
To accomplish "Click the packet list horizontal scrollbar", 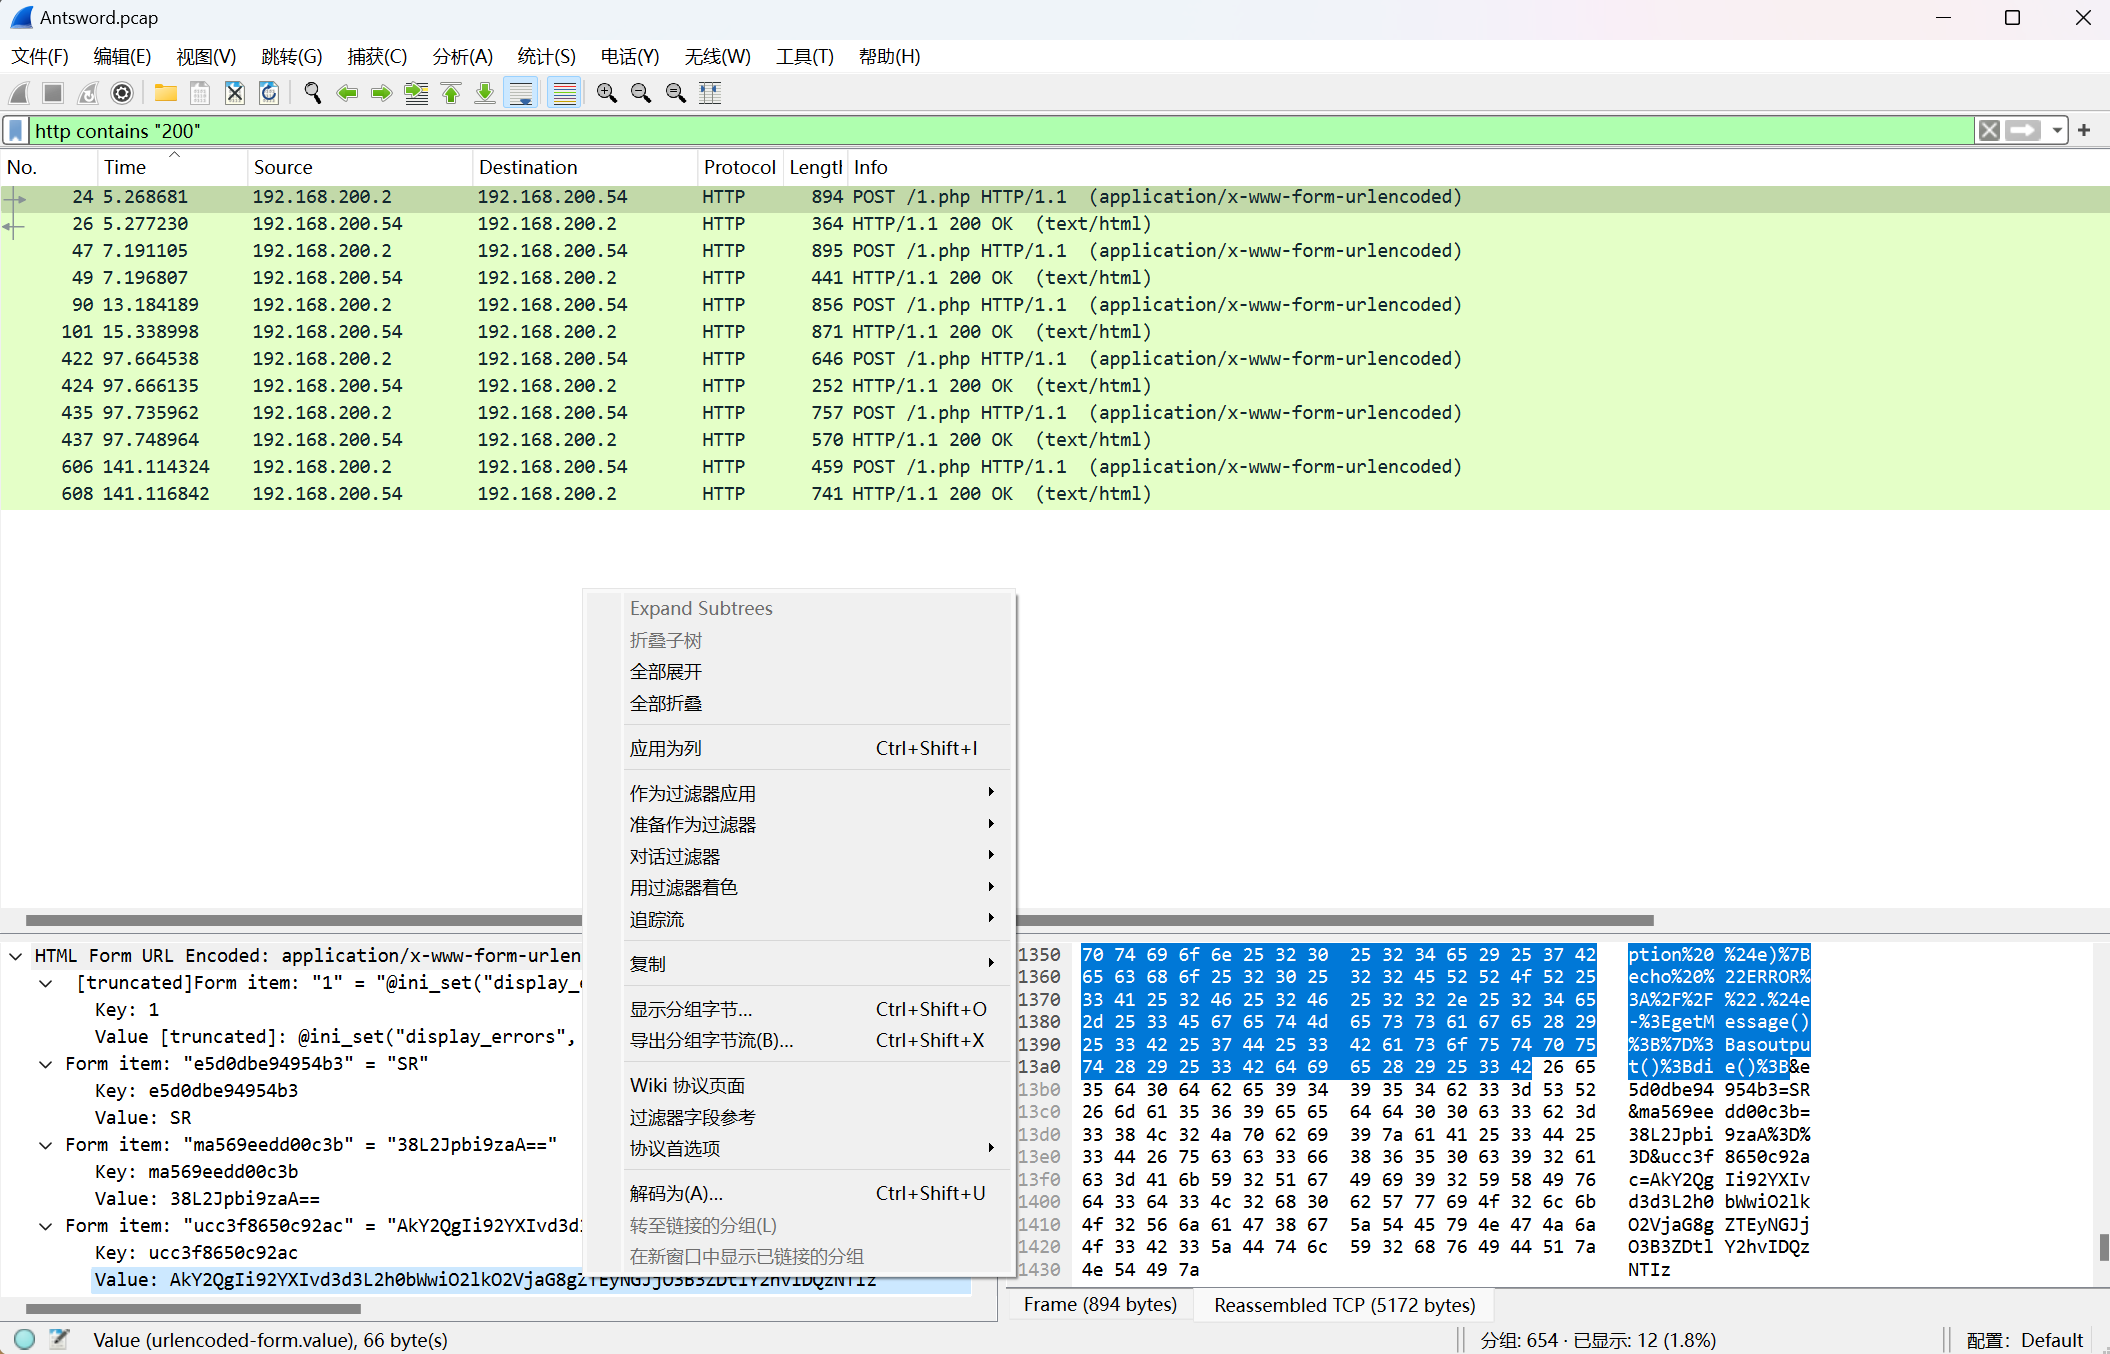I will click(300, 920).
